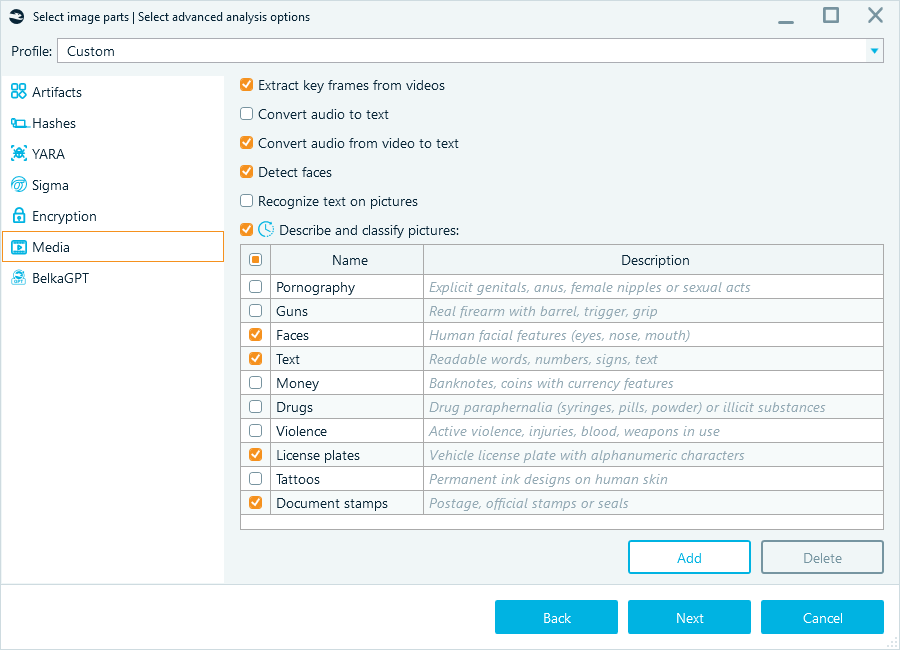Click the Sigma icon in the sidebar

pos(18,185)
